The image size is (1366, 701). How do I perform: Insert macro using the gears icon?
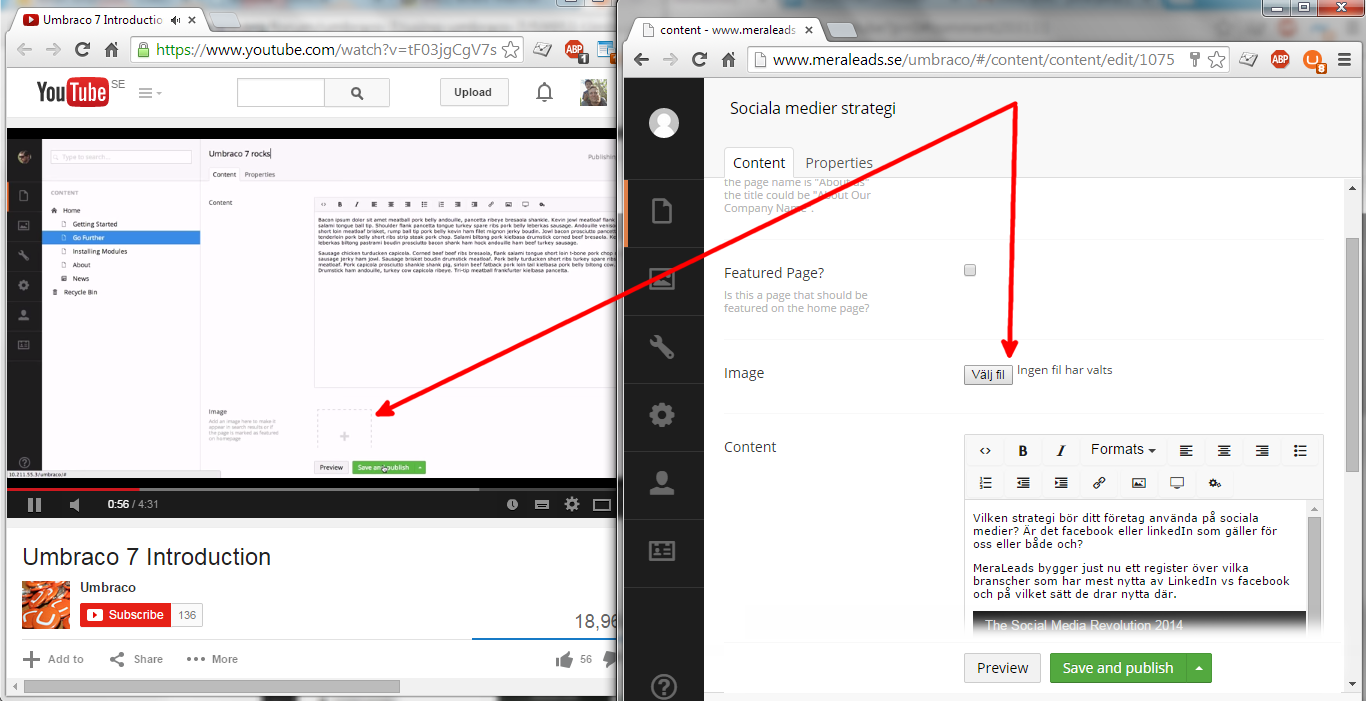[1215, 483]
